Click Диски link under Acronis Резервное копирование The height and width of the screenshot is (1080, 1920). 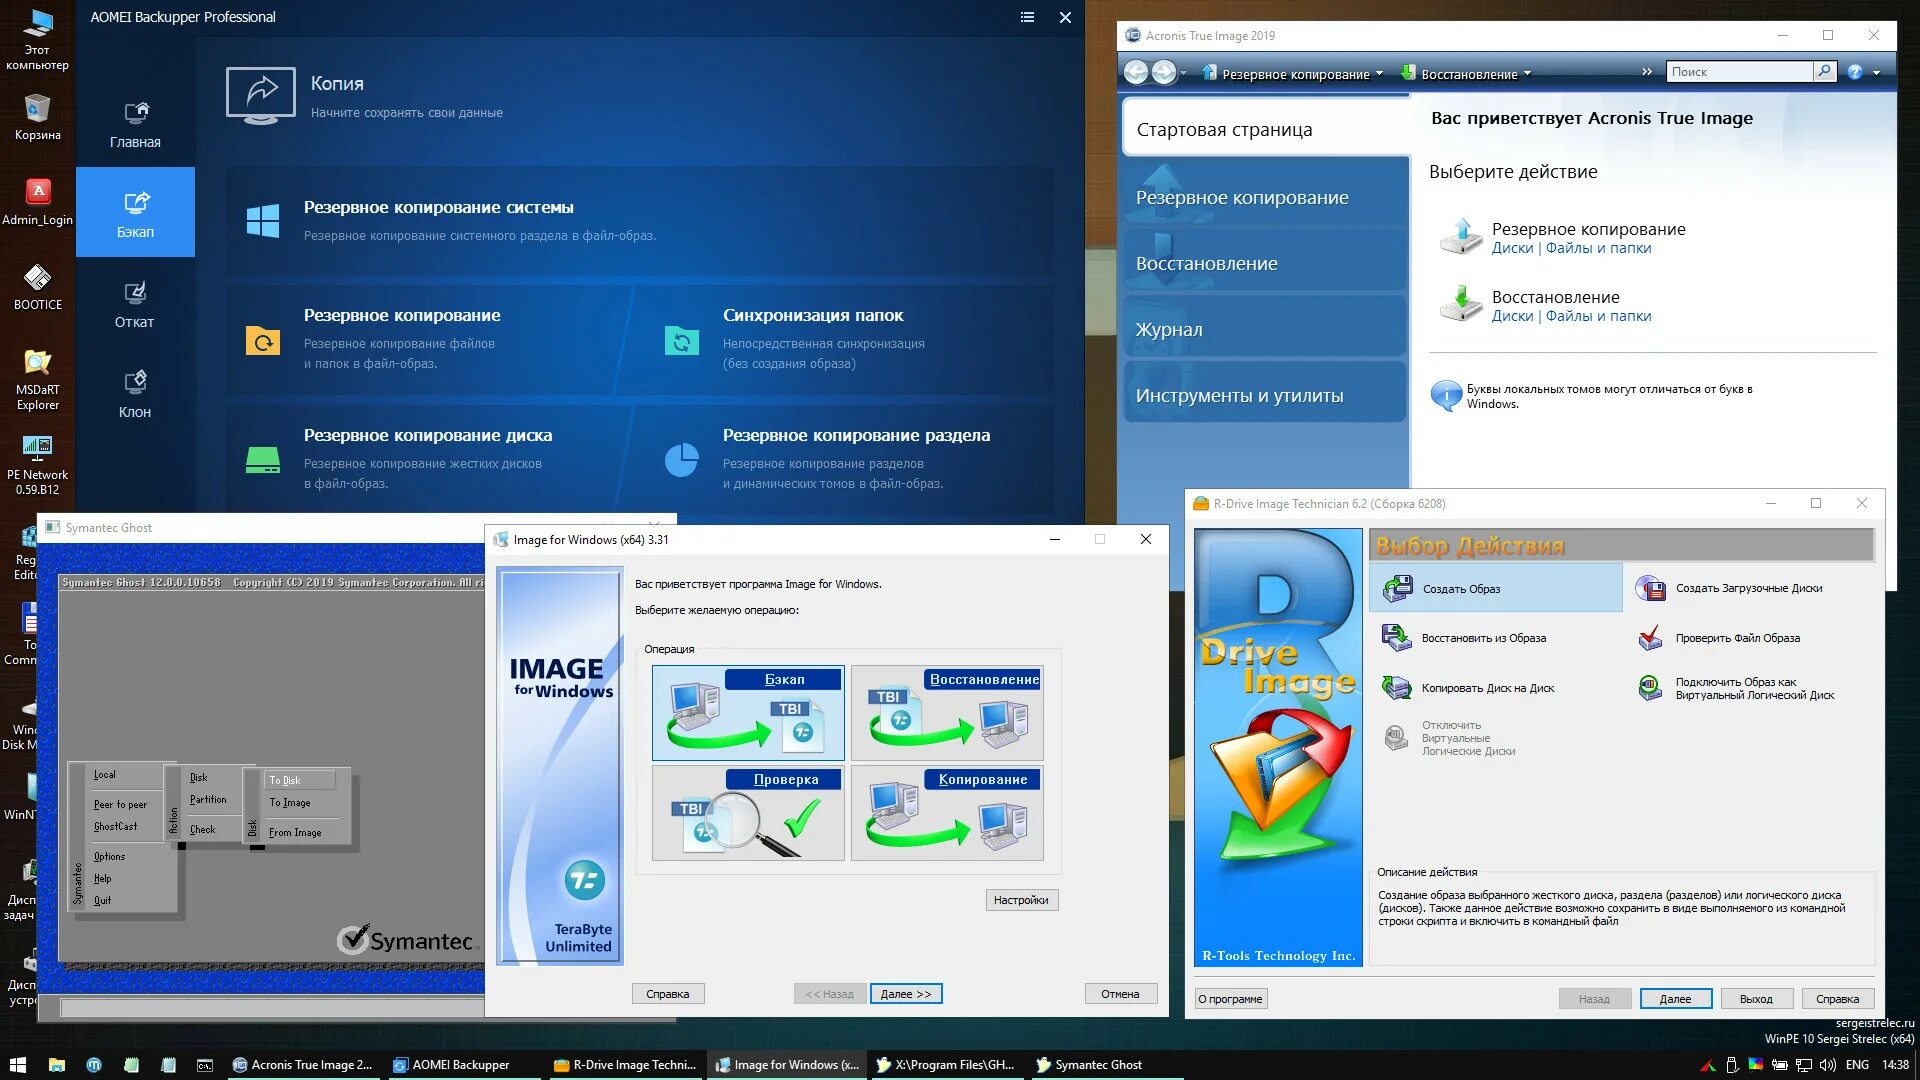[x=1512, y=248]
